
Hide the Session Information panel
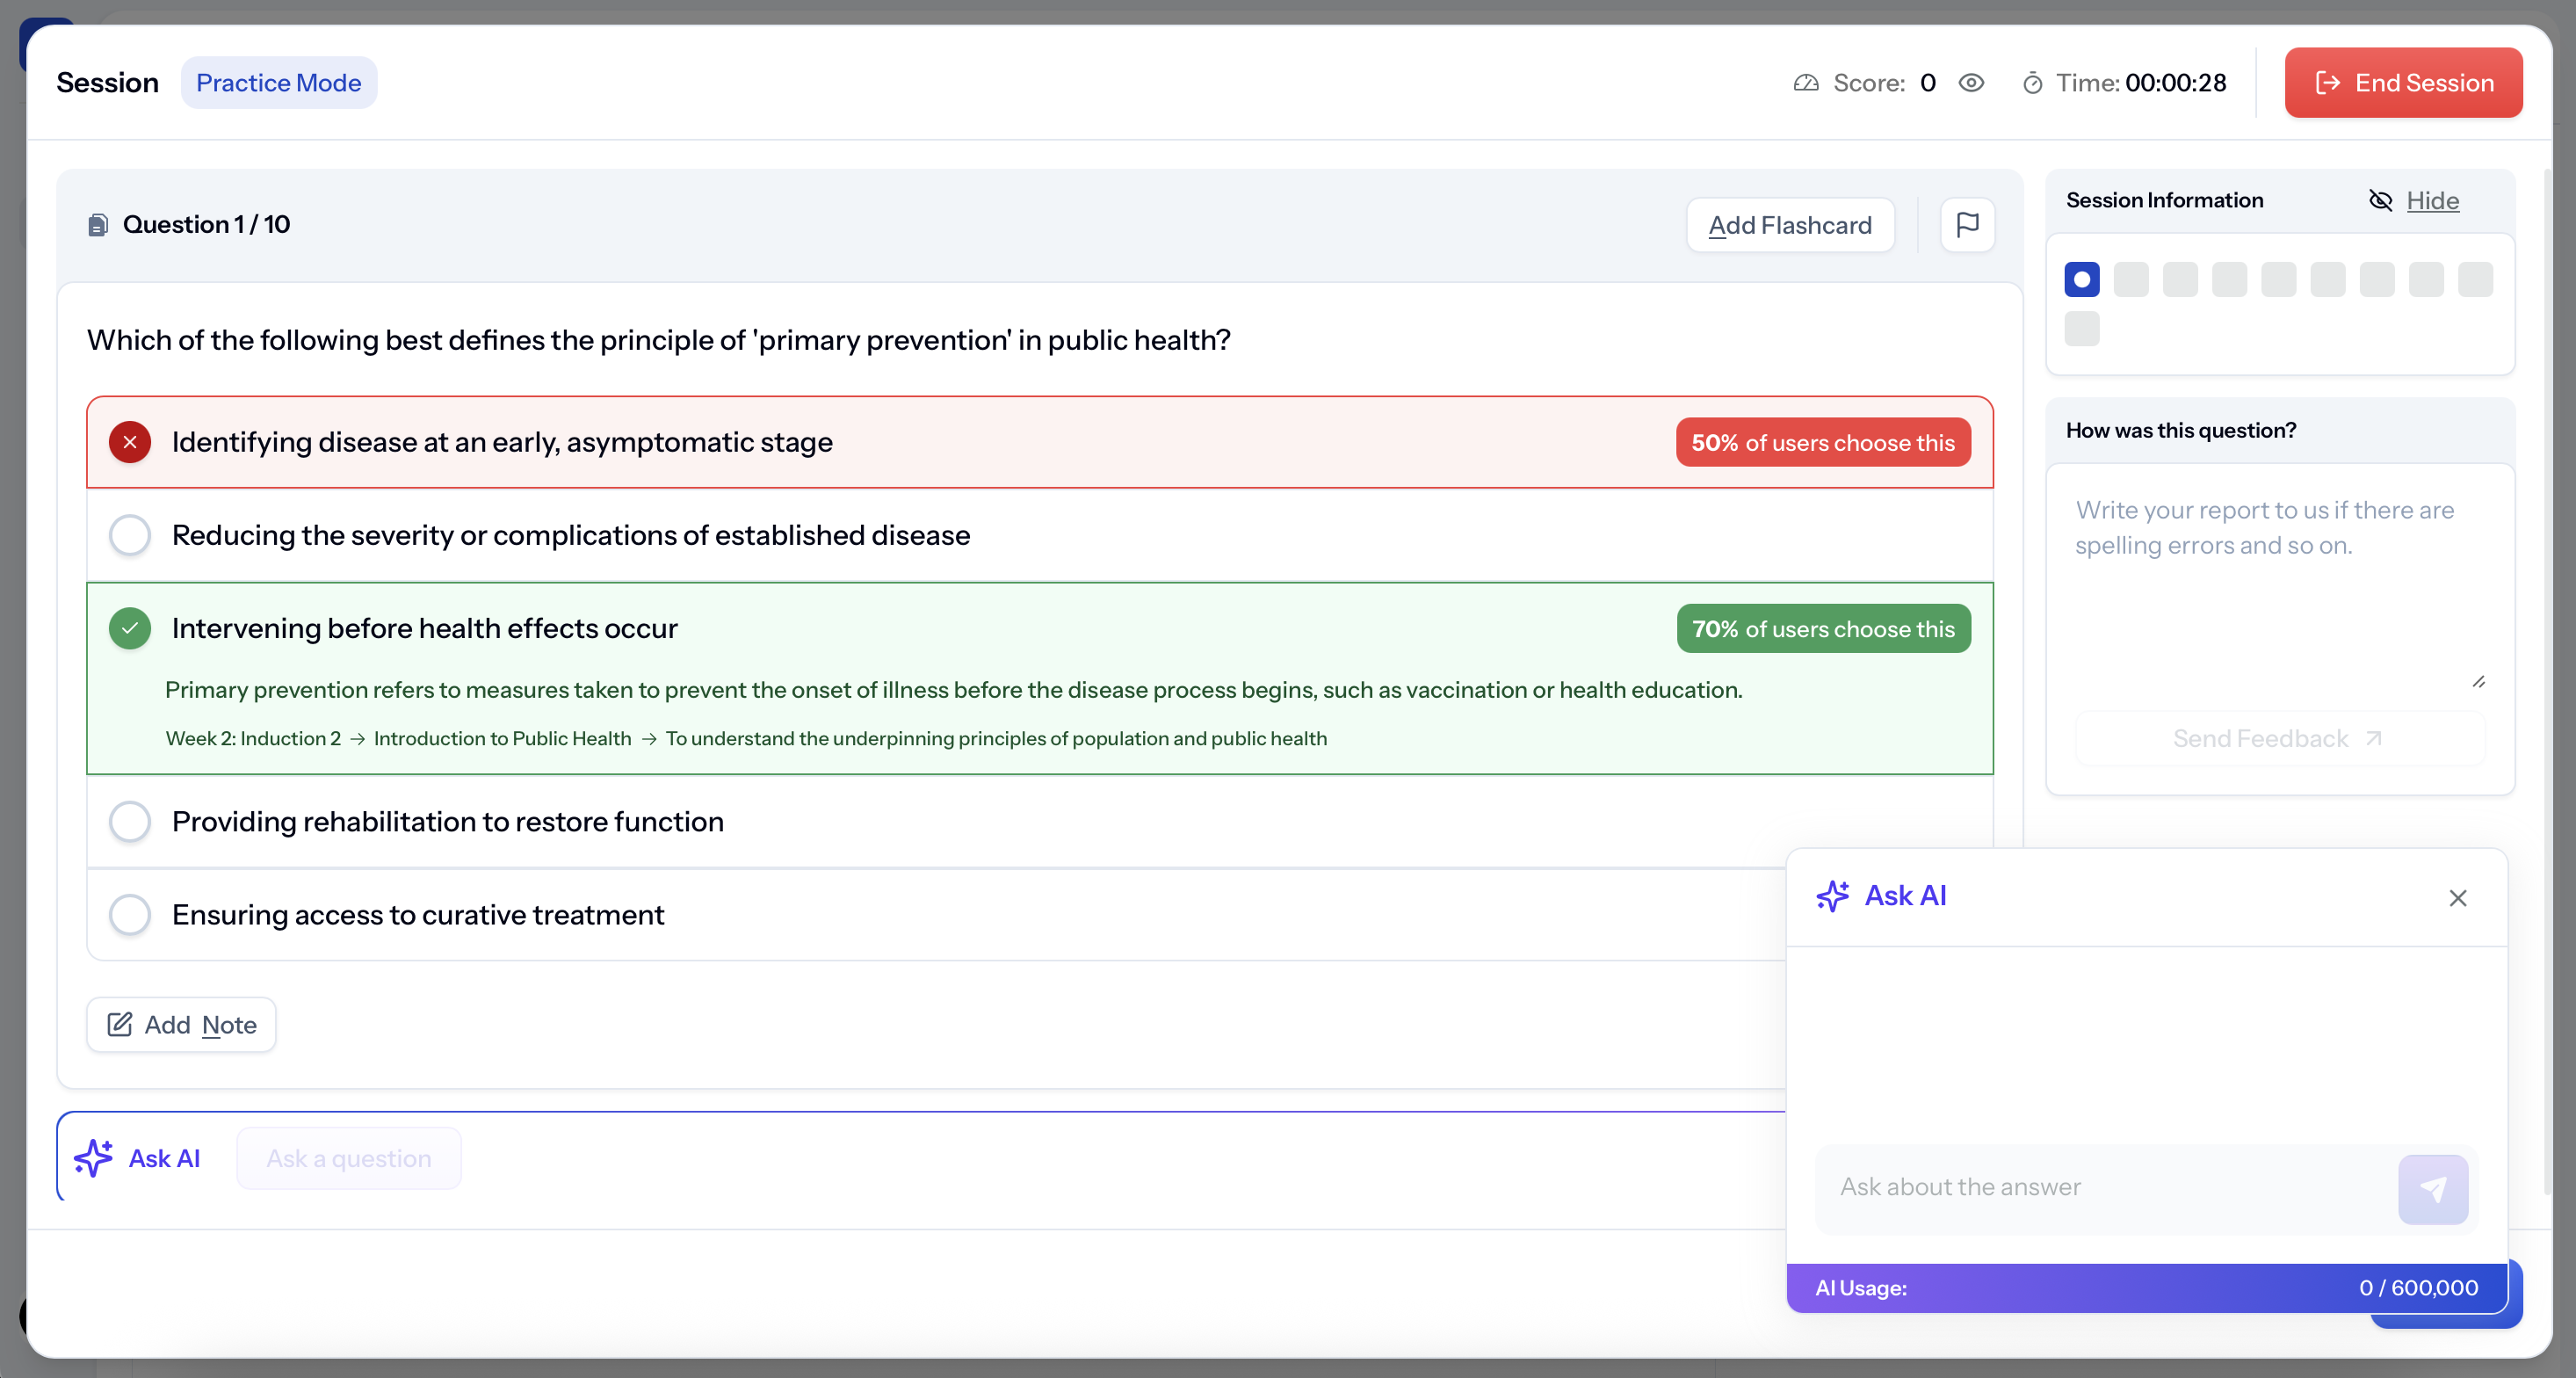click(x=2432, y=201)
